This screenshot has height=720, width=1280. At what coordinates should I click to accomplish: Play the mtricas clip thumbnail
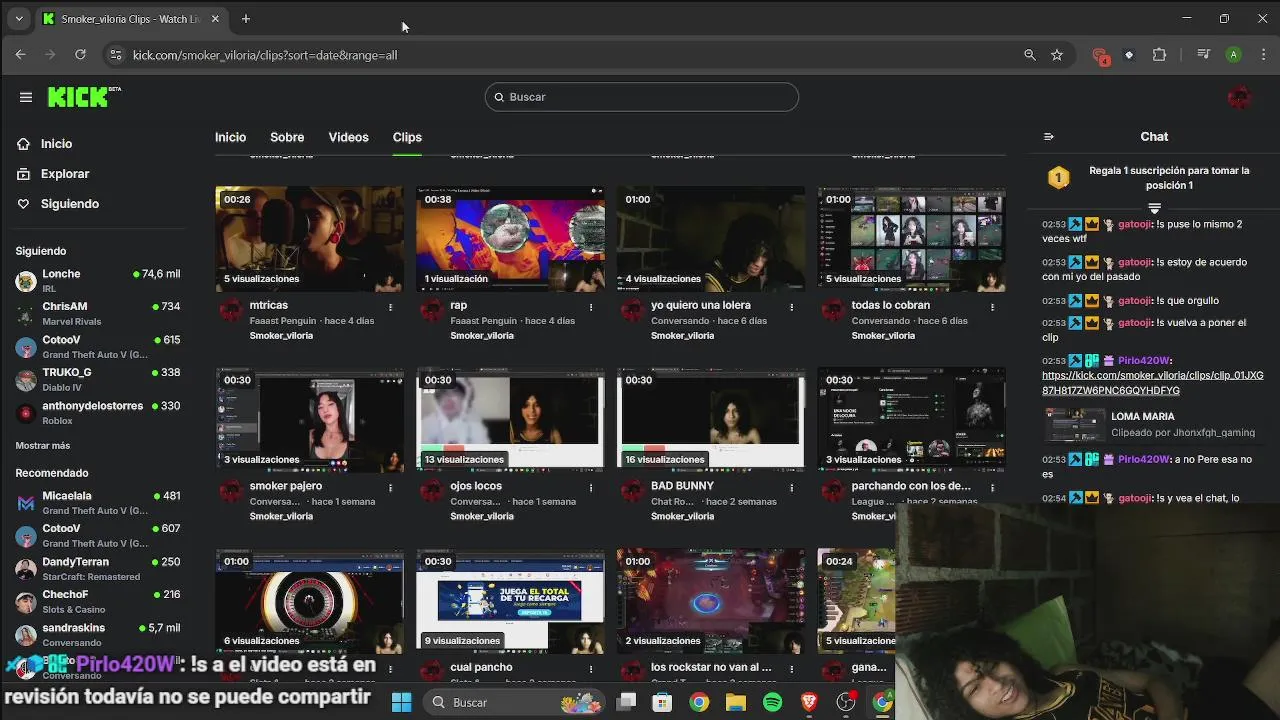point(309,239)
